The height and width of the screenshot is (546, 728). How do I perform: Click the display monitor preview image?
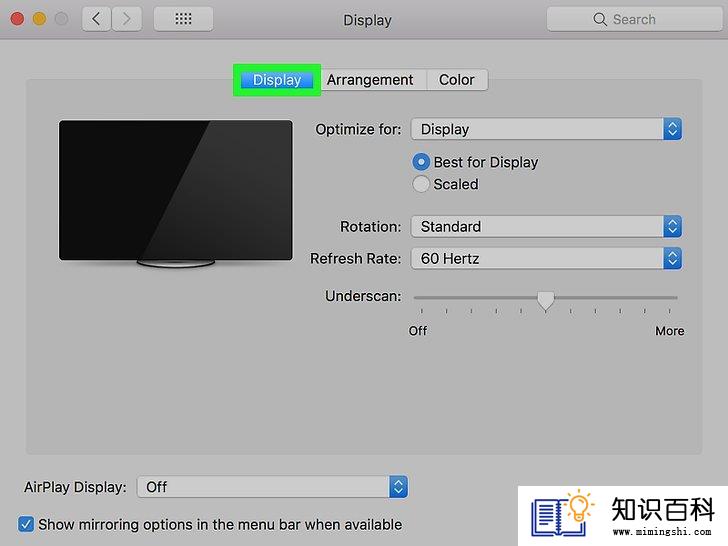click(176, 194)
